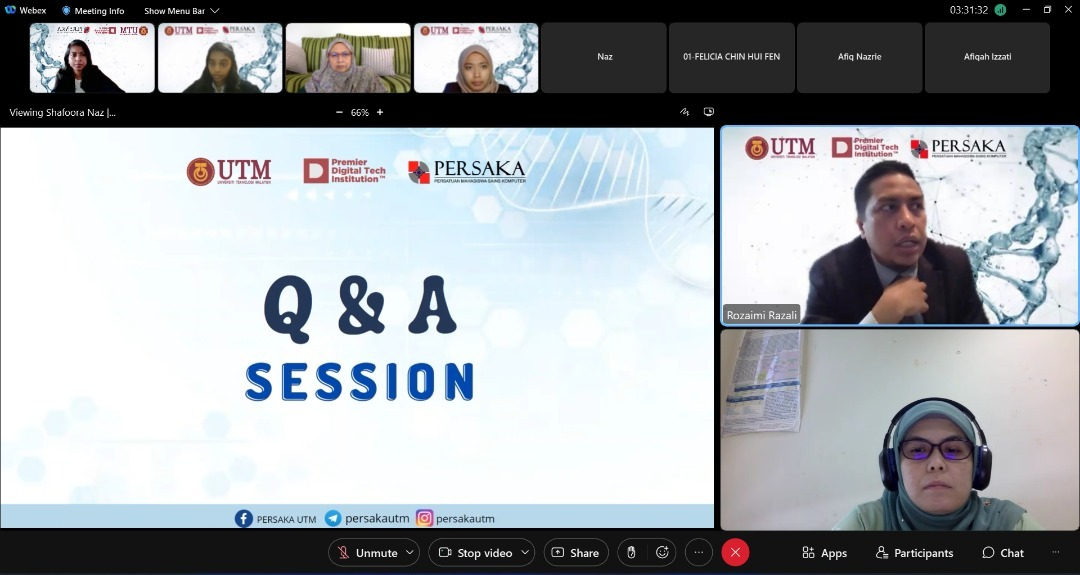This screenshot has width=1080, height=575.
Task: Click the Rozaimi Razali name label
Action: pos(762,315)
